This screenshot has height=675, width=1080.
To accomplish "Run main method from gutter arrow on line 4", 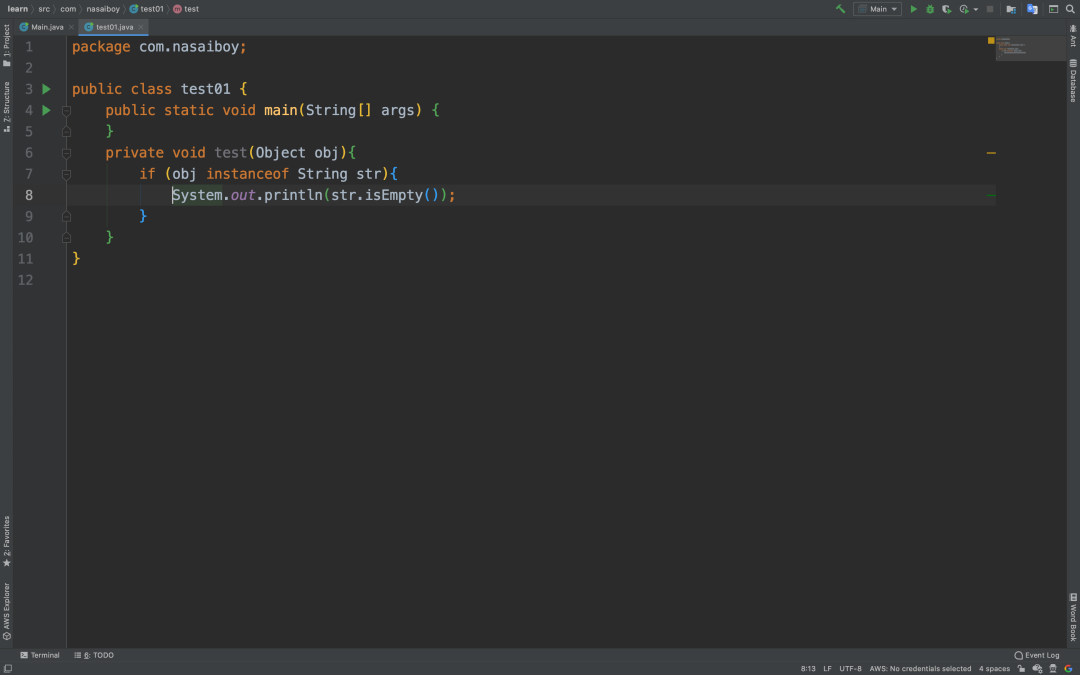I will [46, 110].
